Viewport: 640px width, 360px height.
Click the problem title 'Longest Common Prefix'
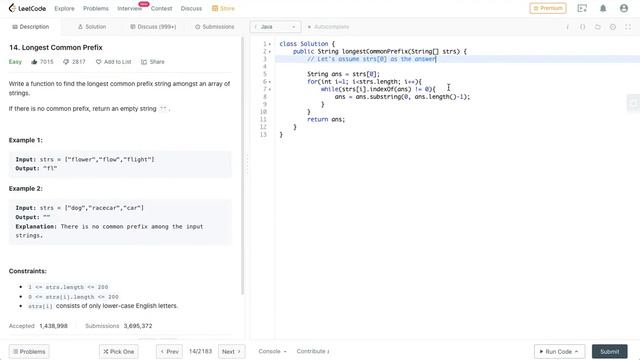coord(62,47)
